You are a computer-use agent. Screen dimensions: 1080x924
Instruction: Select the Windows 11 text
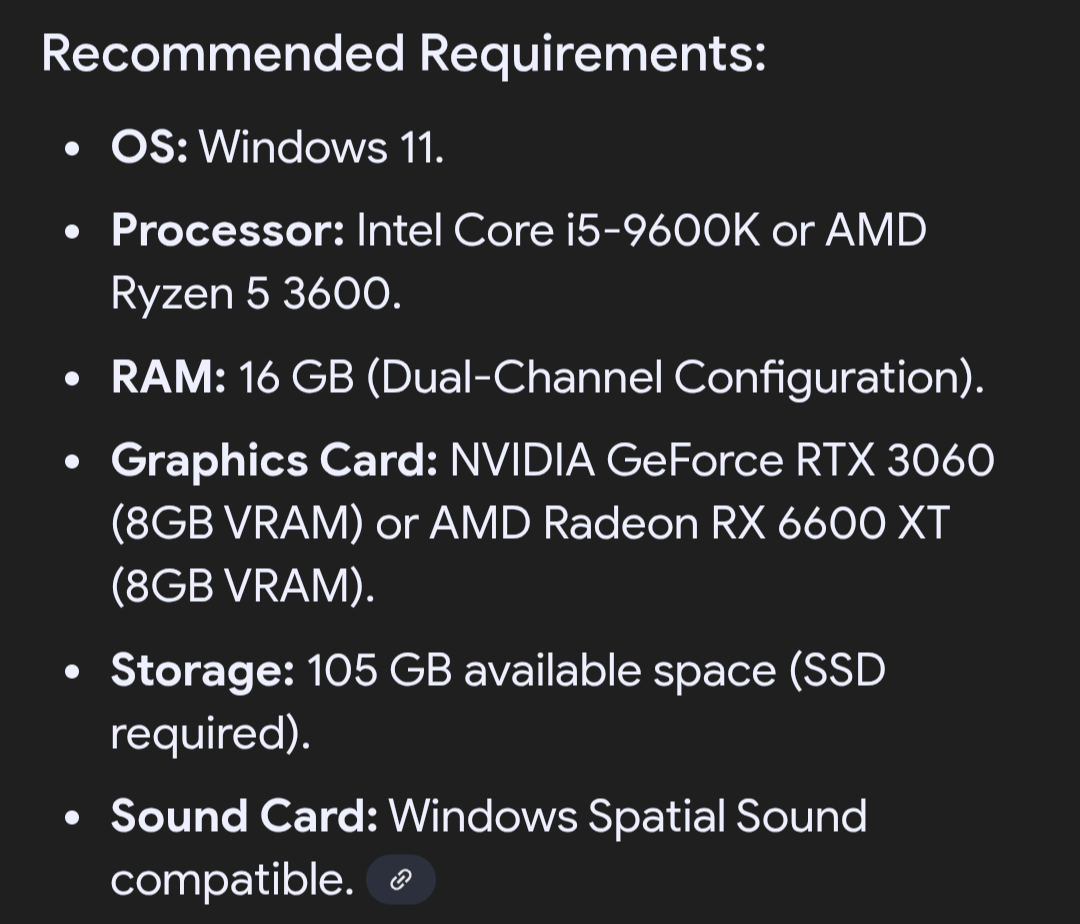point(321,148)
